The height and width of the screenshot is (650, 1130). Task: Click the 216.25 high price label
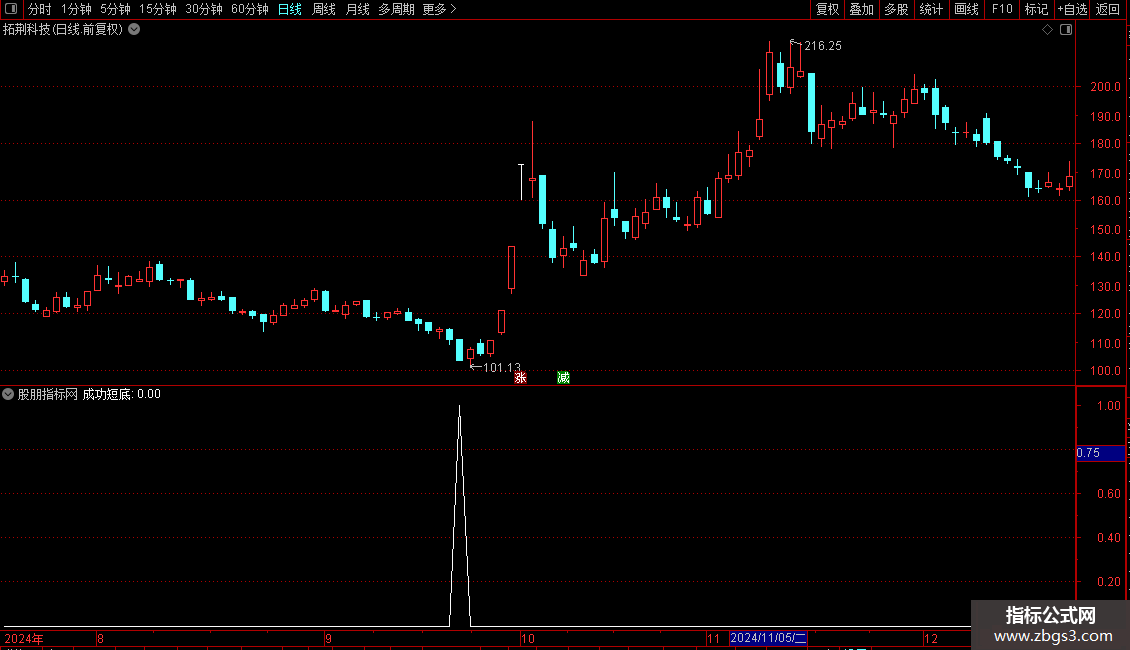tap(822, 46)
